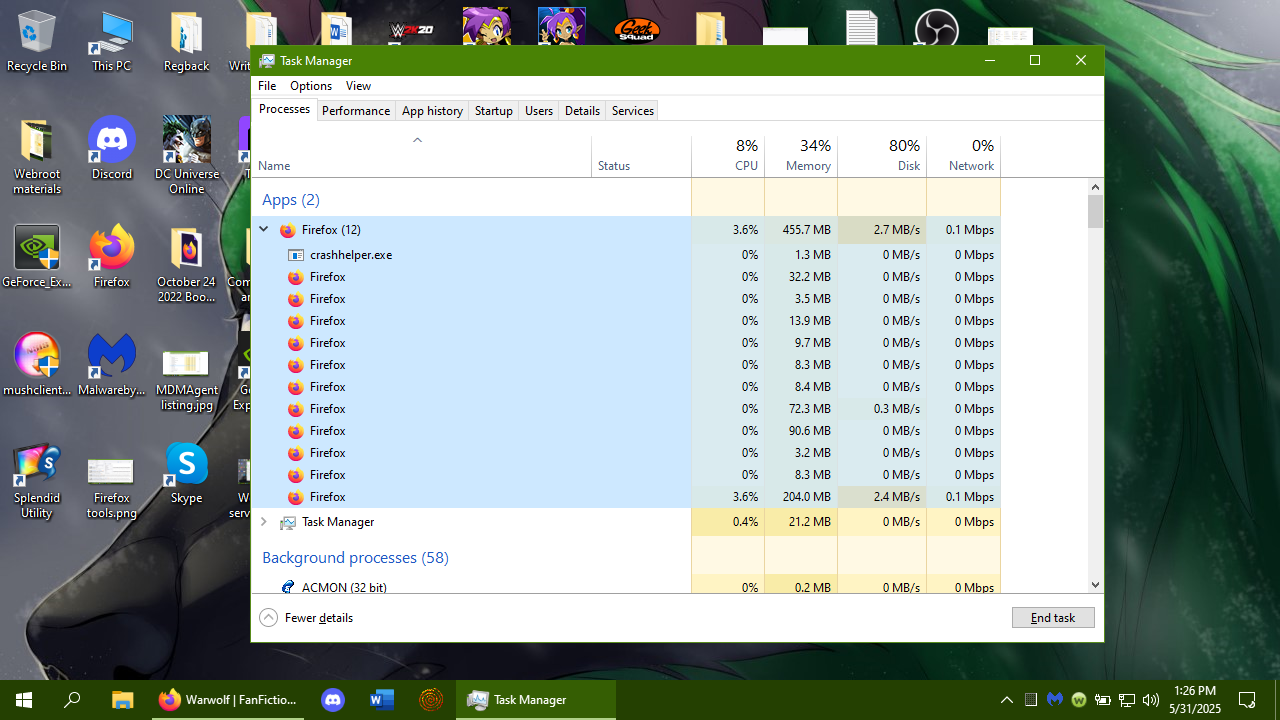1280x720 pixels.
Task: Switch to Discord in the taskbar
Action: pyautogui.click(x=333, y=700)
